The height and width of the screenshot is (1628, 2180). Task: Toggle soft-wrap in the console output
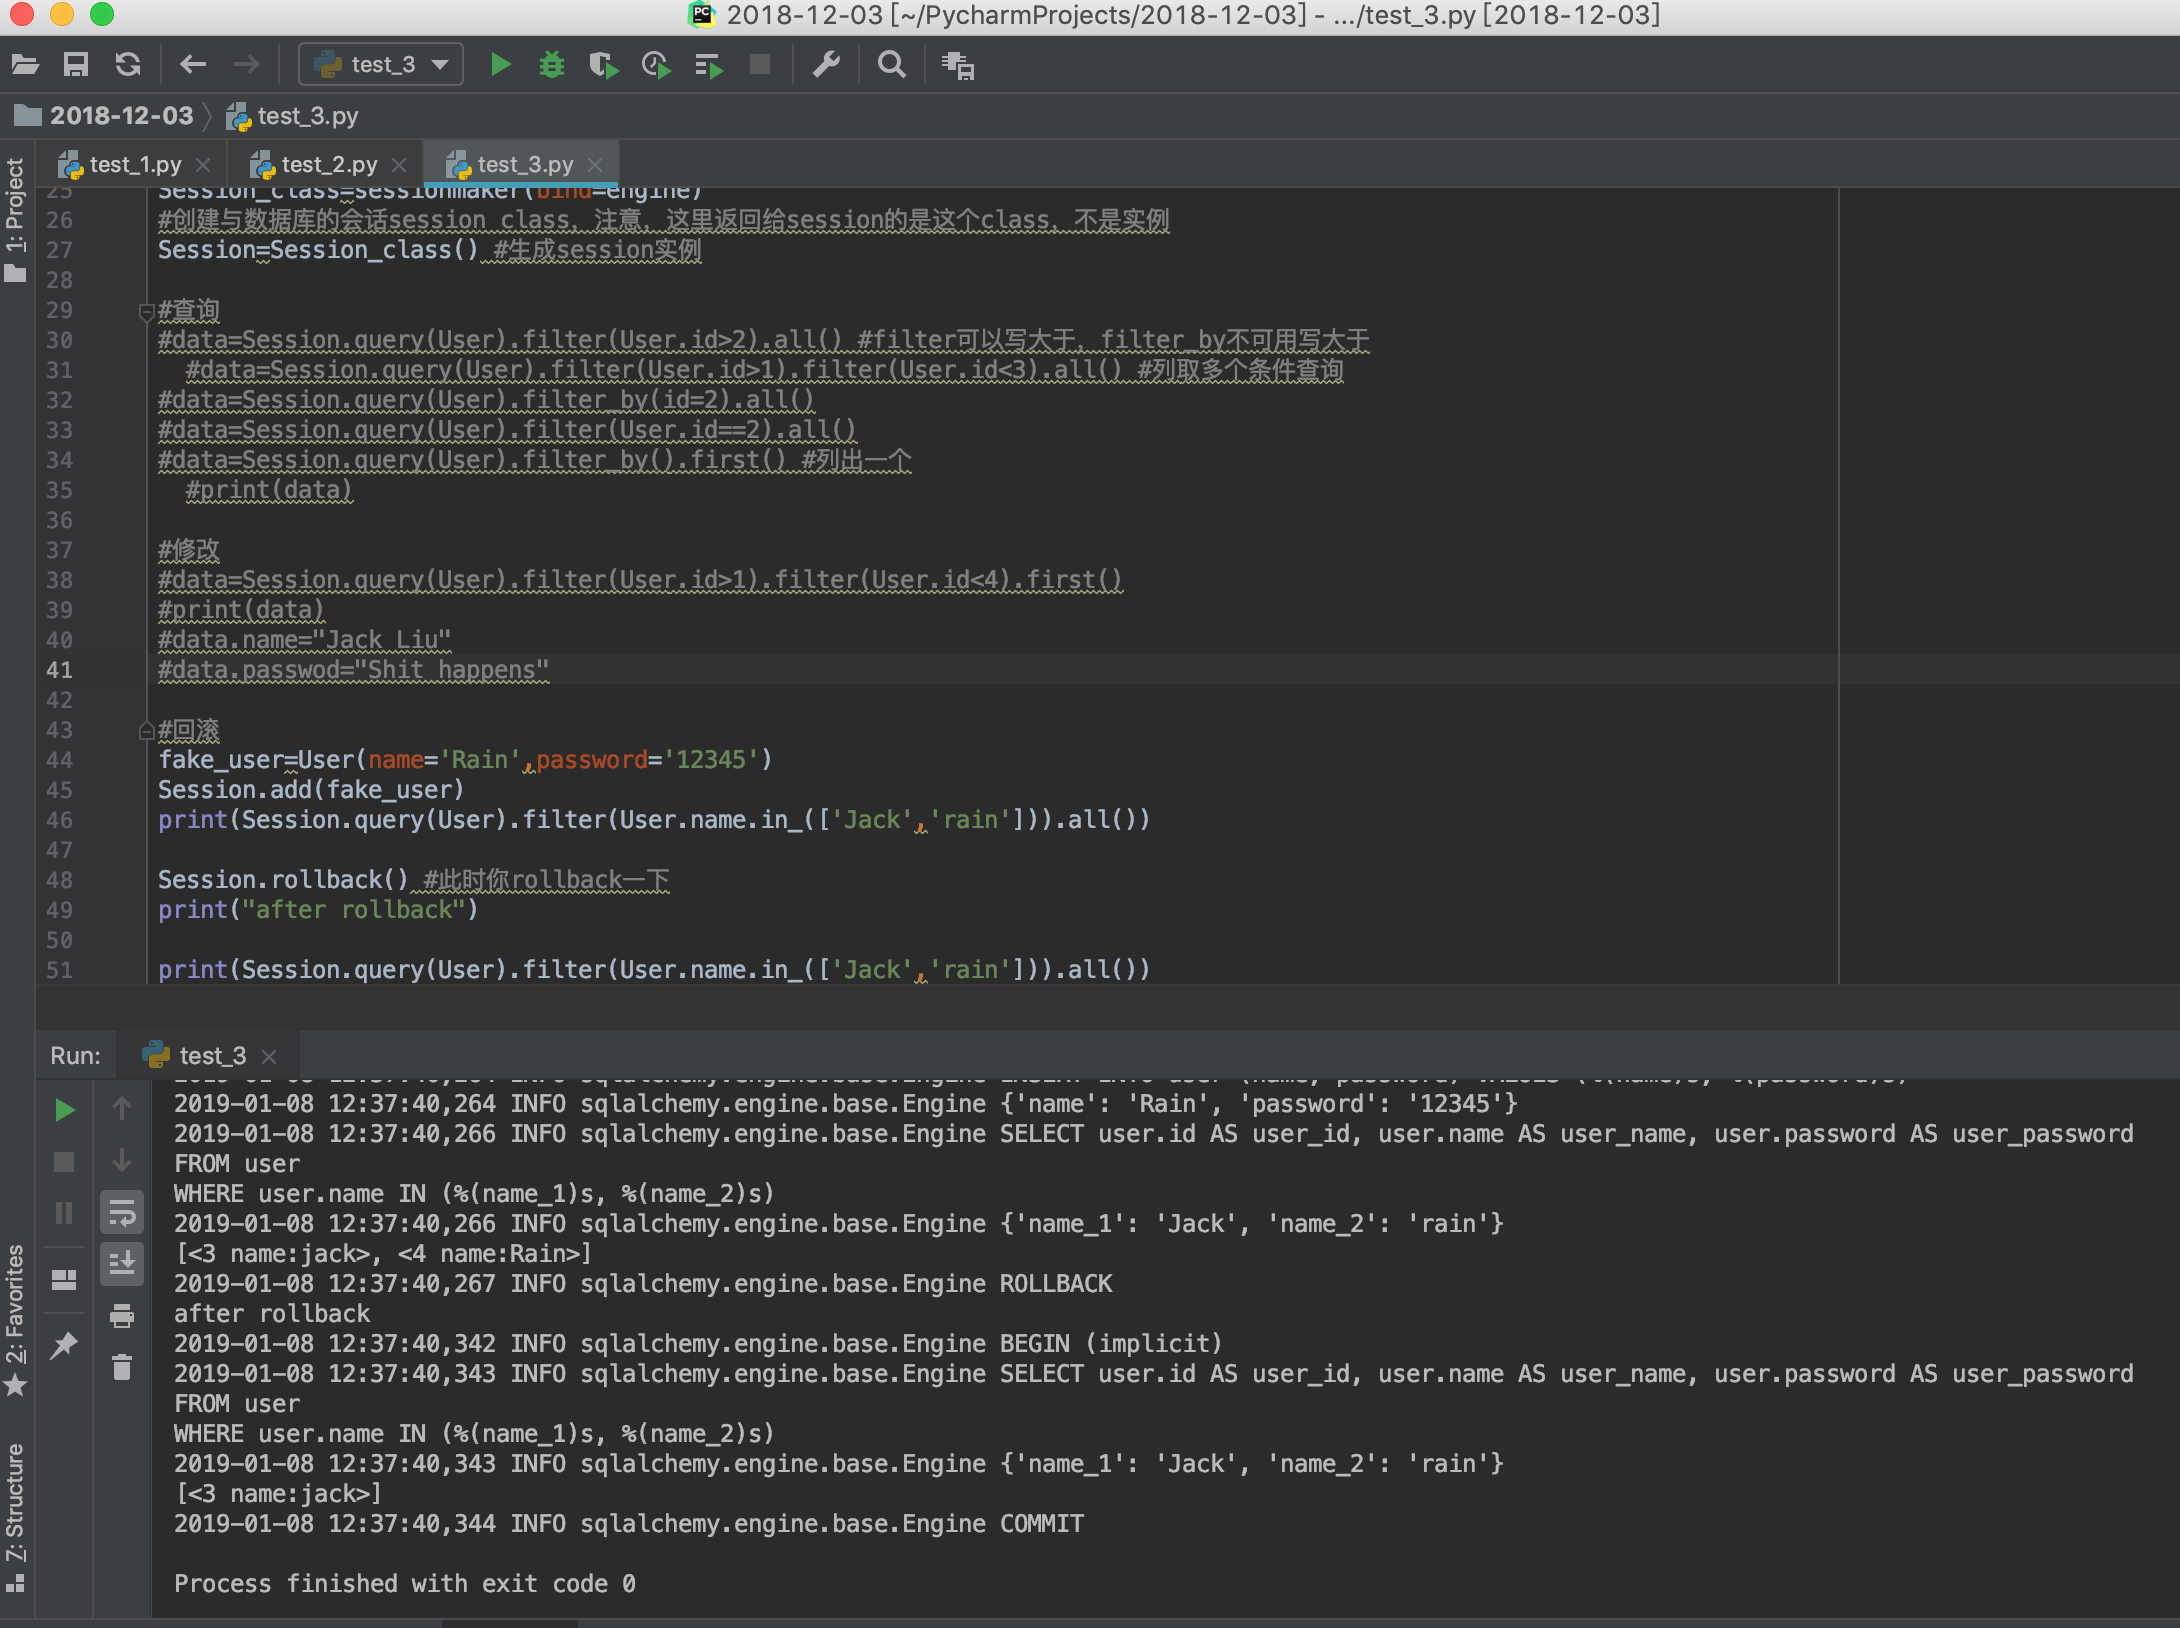(122, 1213)
